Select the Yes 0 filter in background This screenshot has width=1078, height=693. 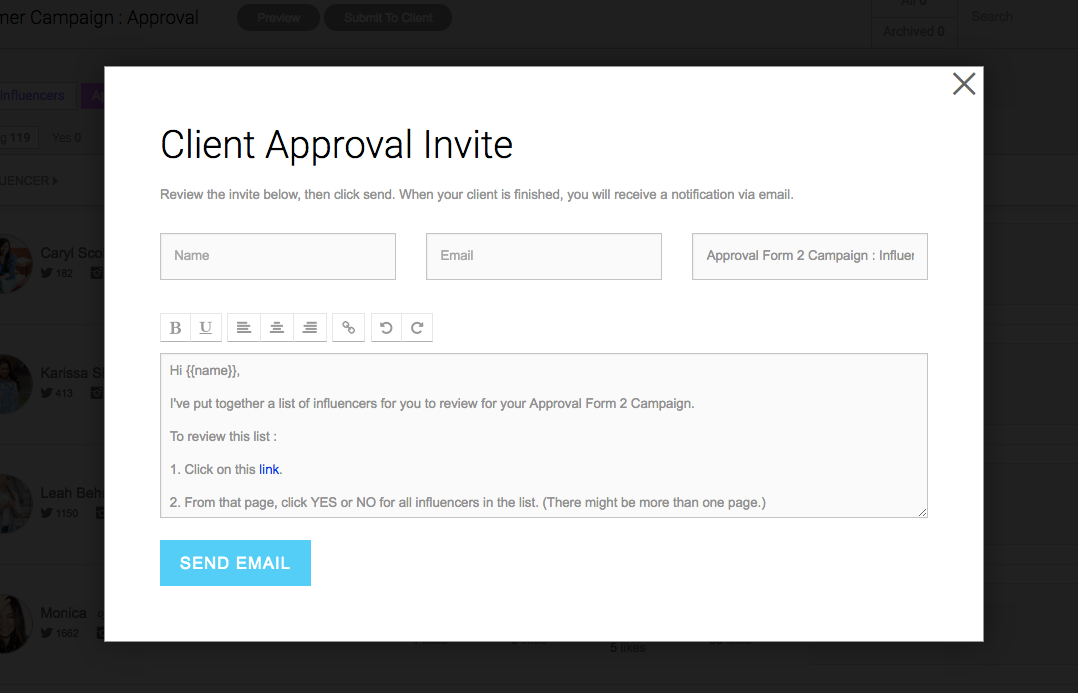click(x=67, y=138)
